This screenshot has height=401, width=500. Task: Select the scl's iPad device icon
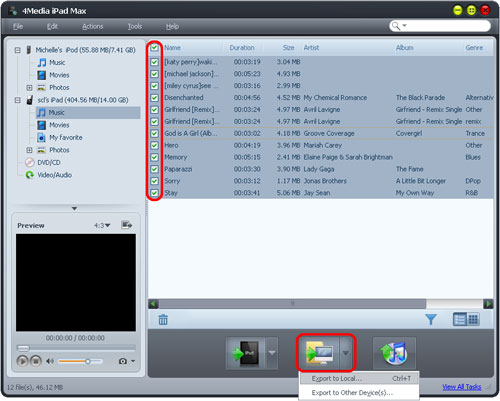pos(30,100)
